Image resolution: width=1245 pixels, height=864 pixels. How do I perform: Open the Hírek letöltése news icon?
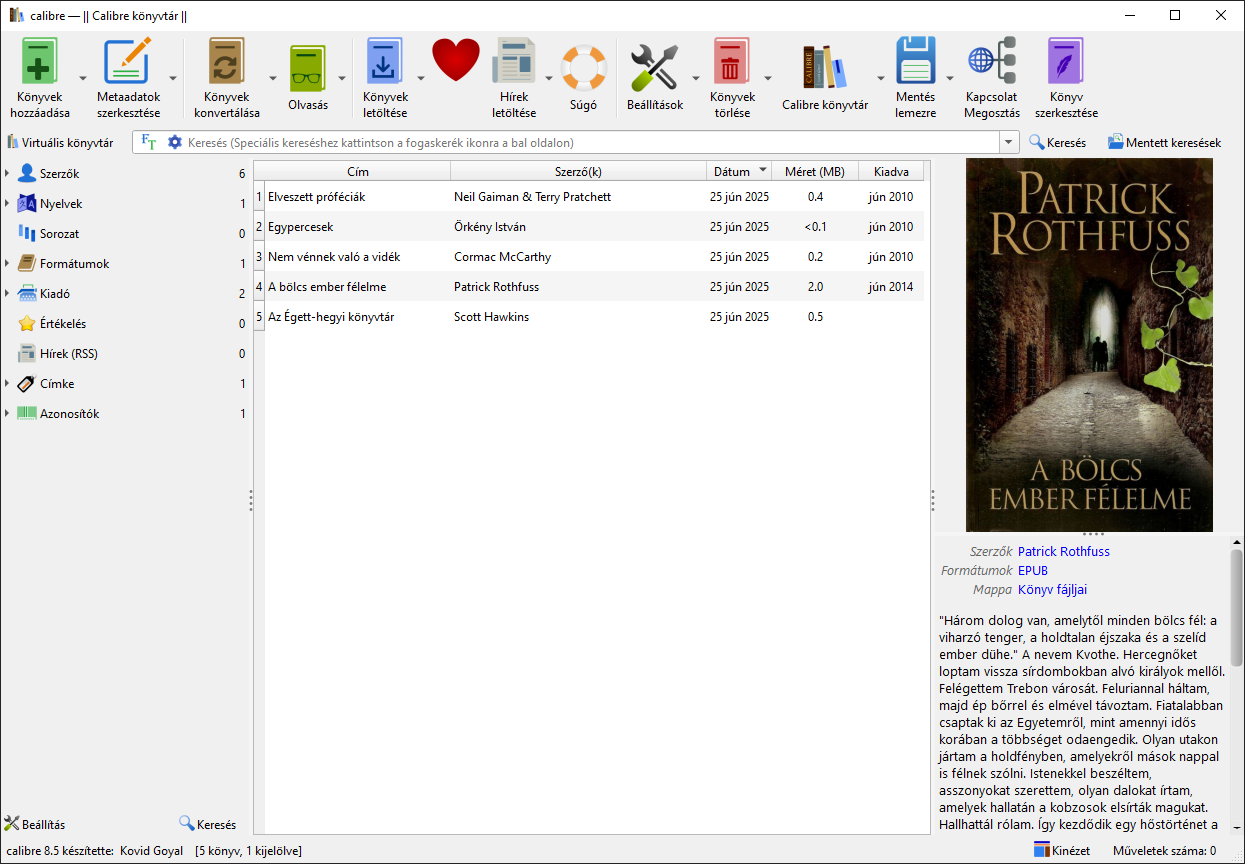click(x=514, y=62)
